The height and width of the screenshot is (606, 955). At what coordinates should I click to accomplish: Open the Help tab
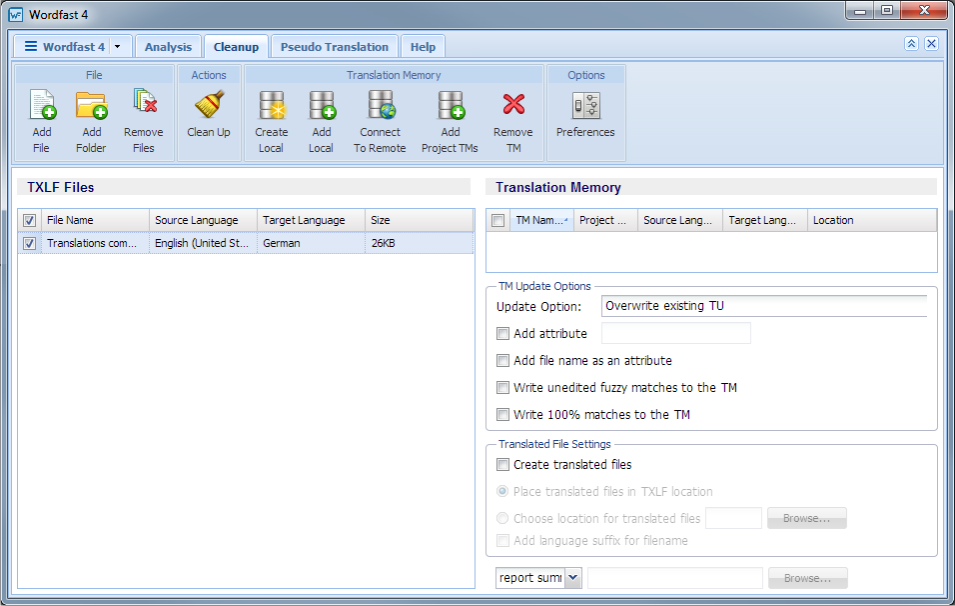[x=423, y=47]
